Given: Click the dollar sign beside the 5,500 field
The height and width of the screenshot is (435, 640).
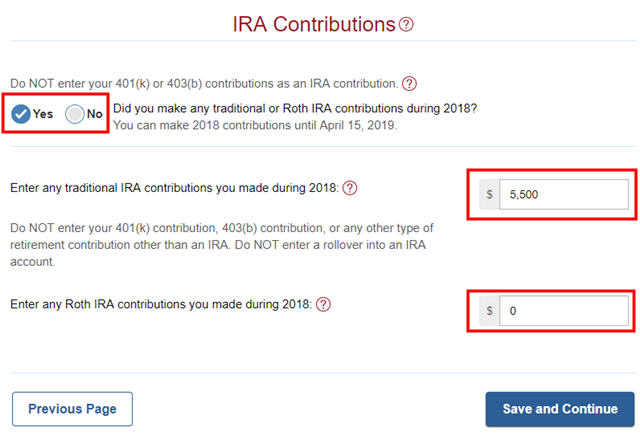Looking at the screenshot, I should 489,194.
